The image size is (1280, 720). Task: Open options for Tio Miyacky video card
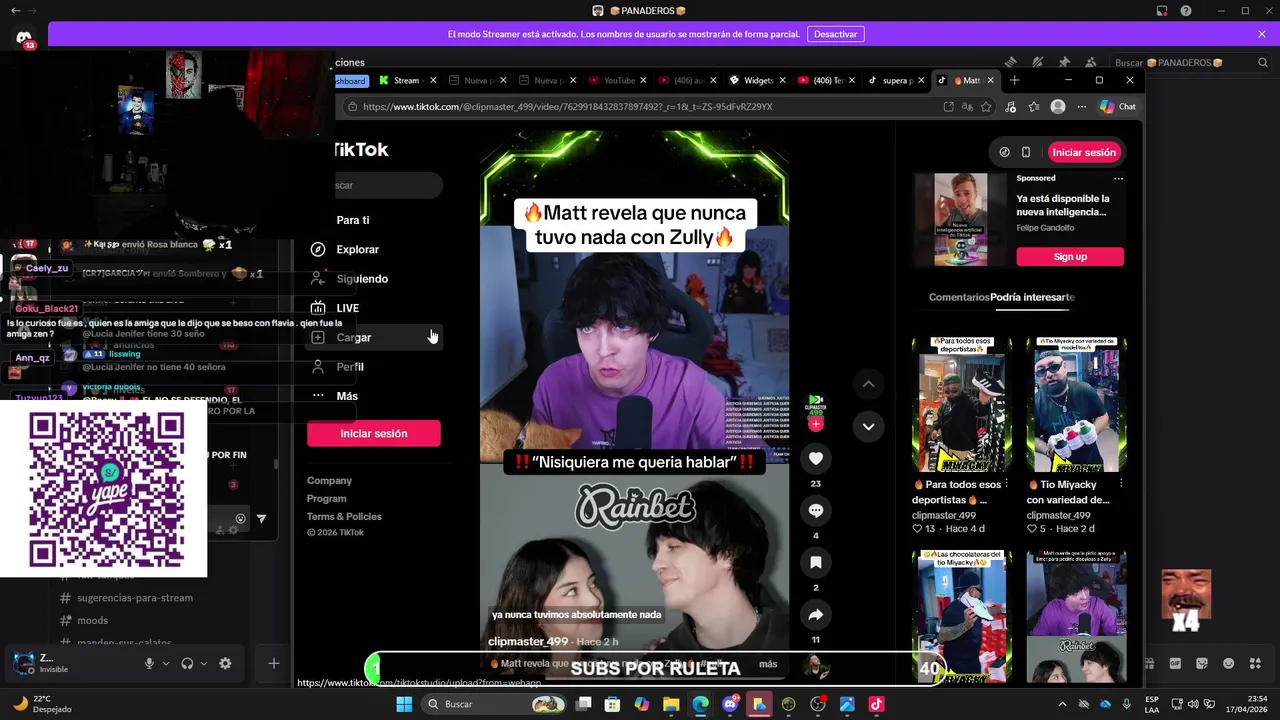pyautogui.click(x=1121, y=484)
